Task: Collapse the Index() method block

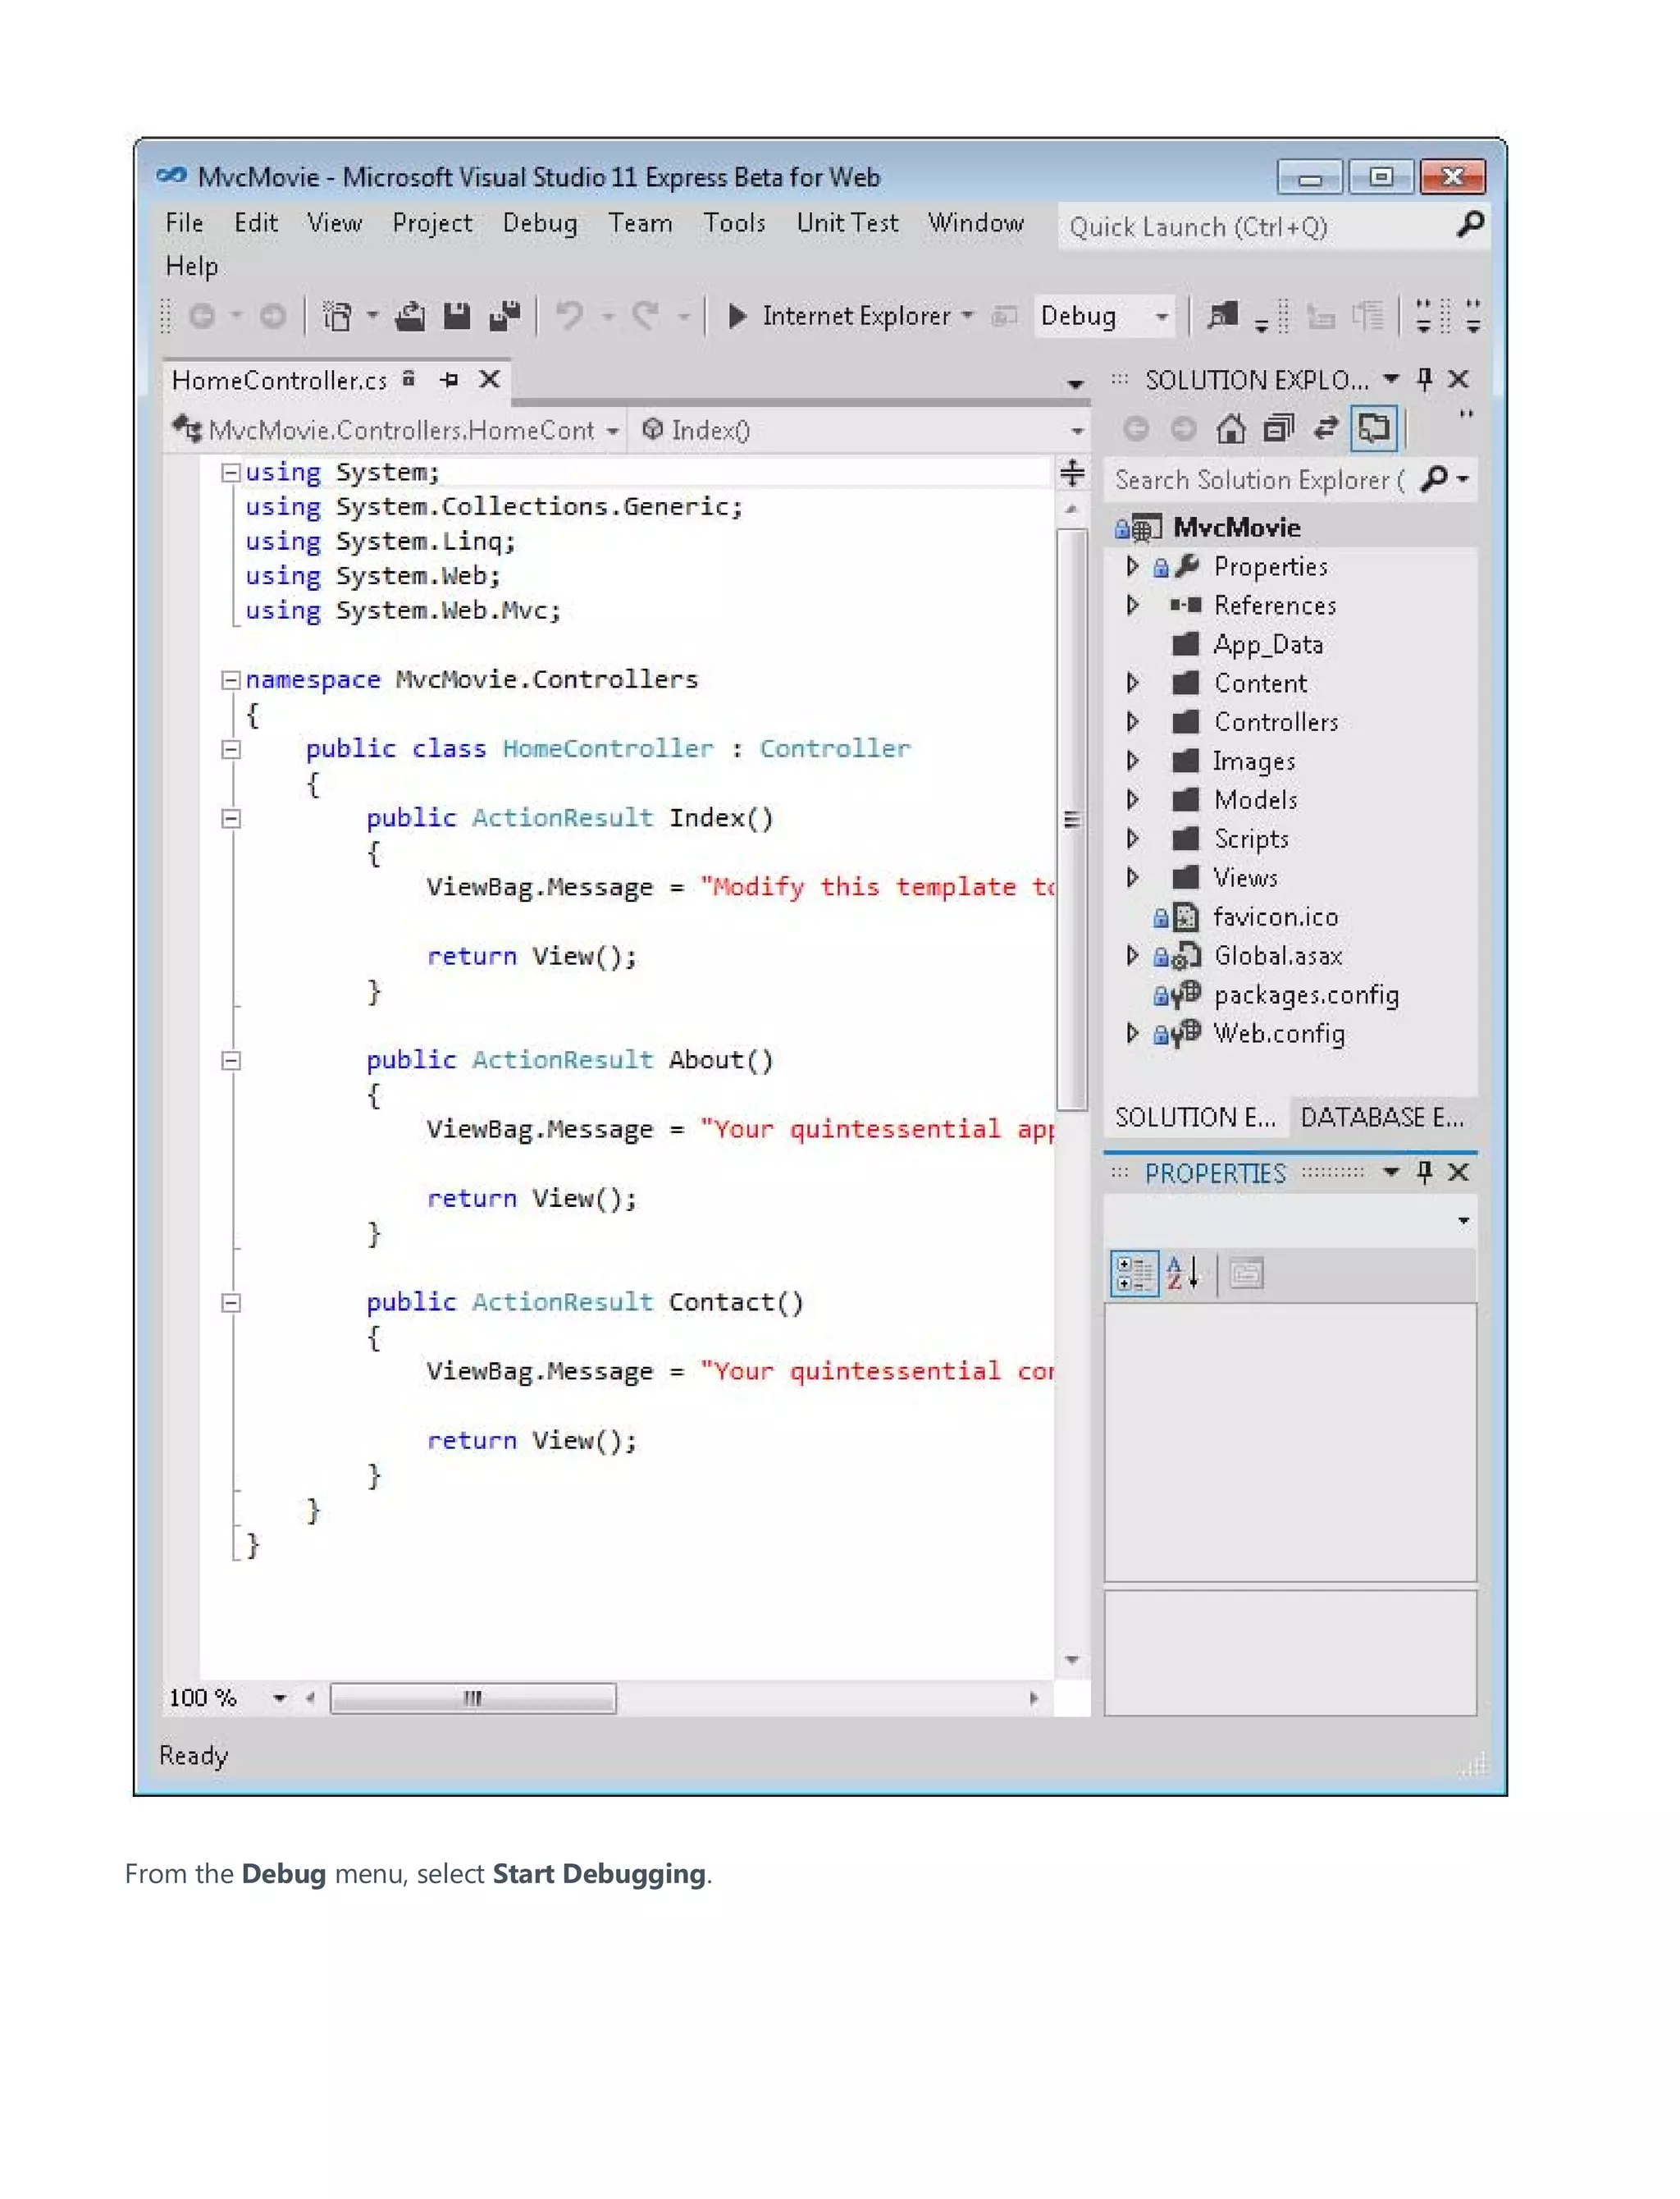Action: 230,819
